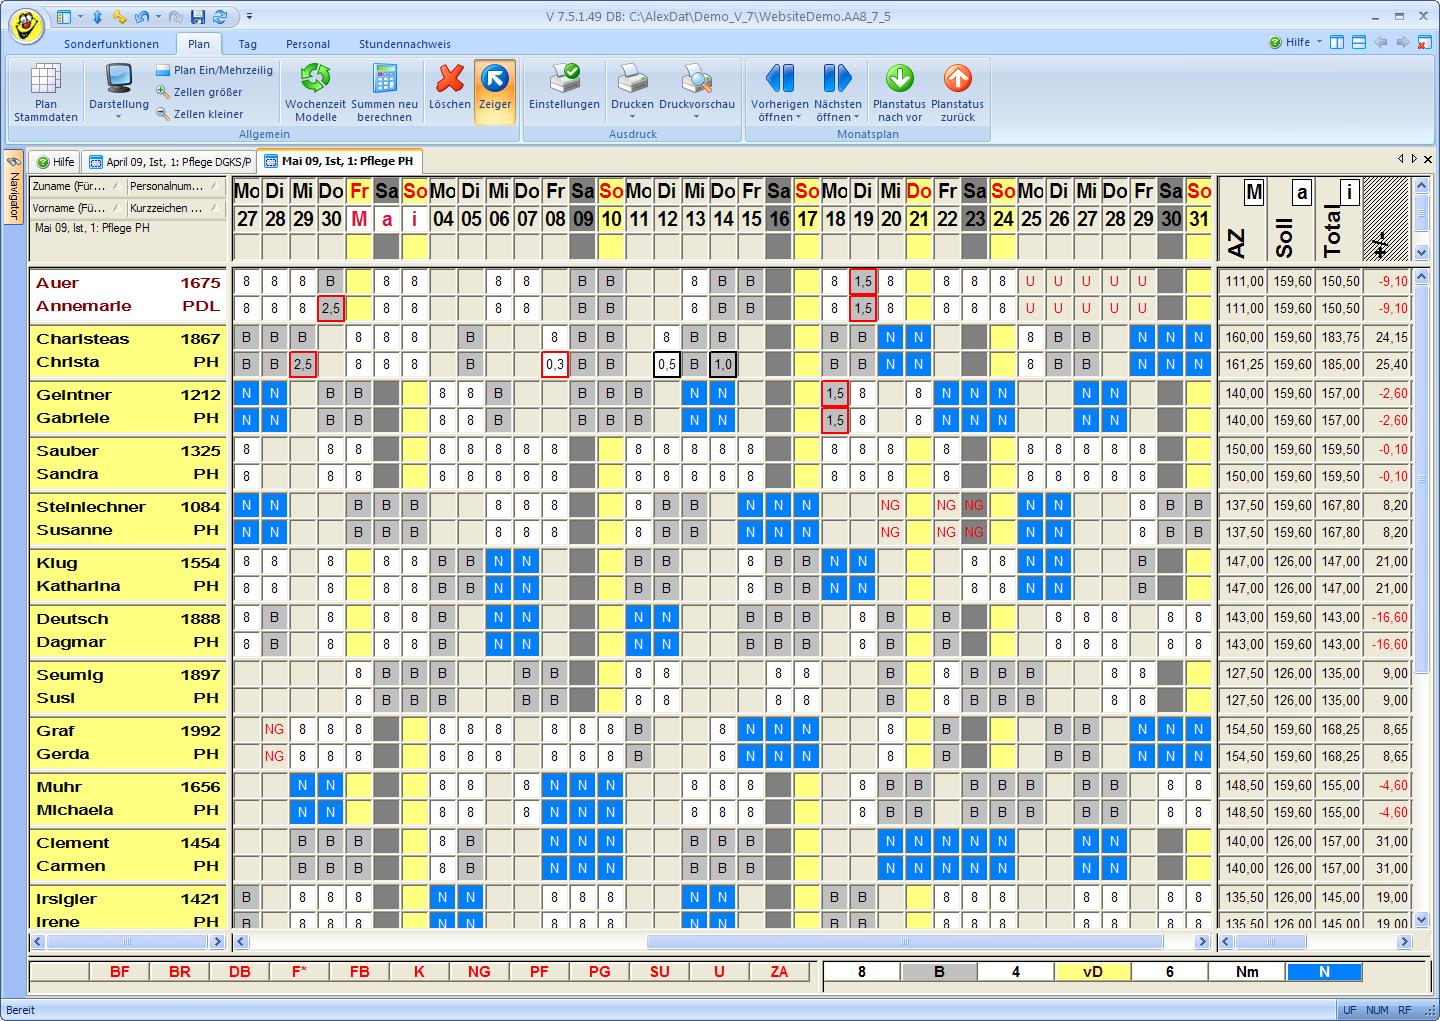Expand the Druckvorschau dropdown

coord(697,117)
